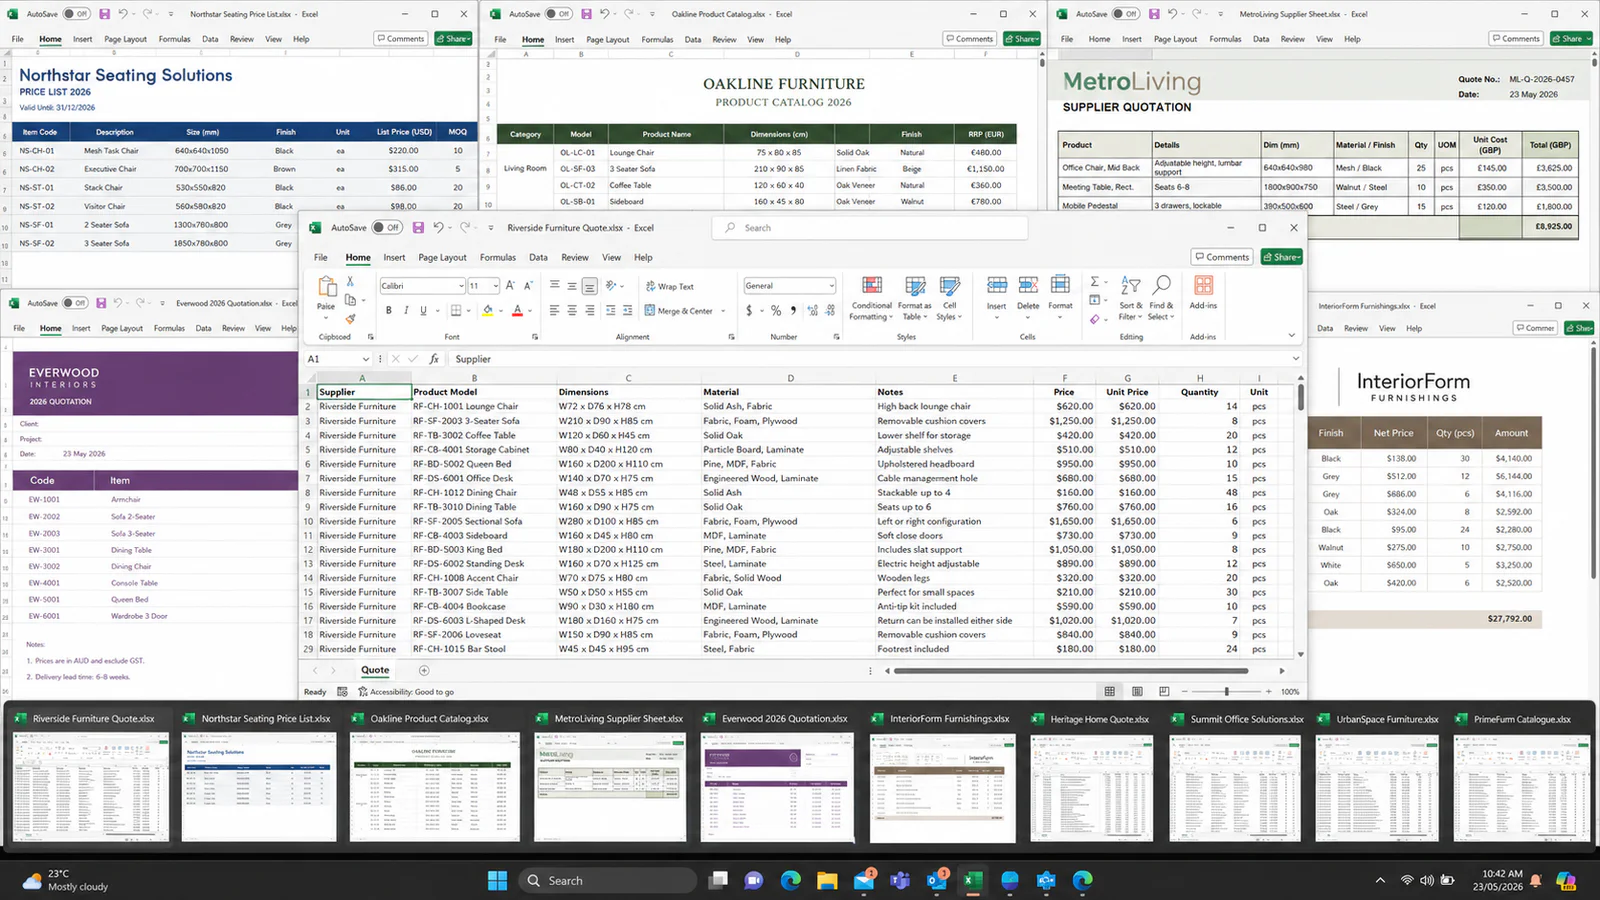Viewport: 1600px width, 900px height.
Task: Open the Review tab in the Oakline window
Action: [724, 39]
